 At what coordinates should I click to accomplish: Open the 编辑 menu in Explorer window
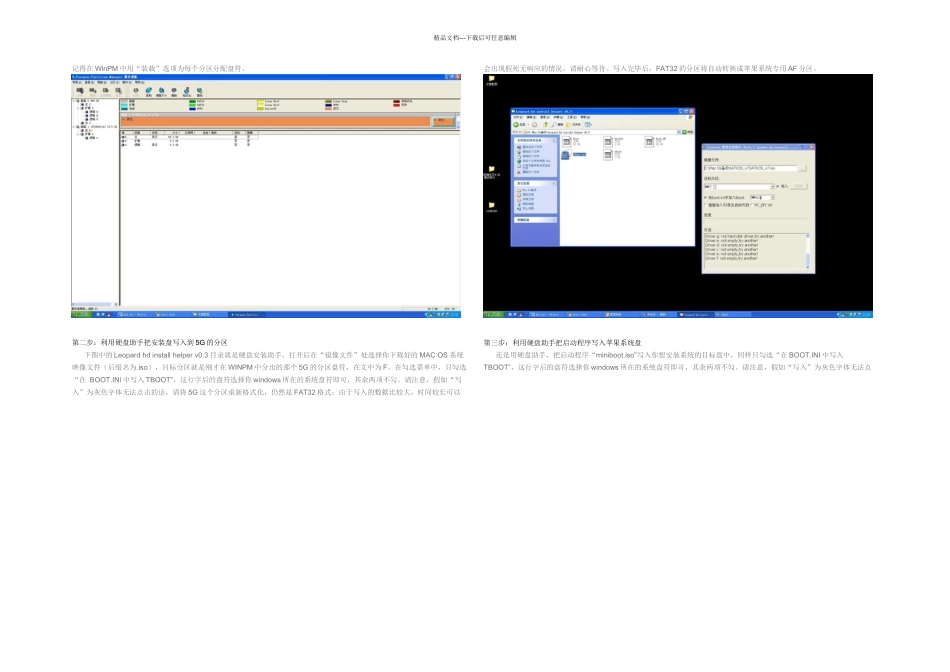(x=531, y=117)
